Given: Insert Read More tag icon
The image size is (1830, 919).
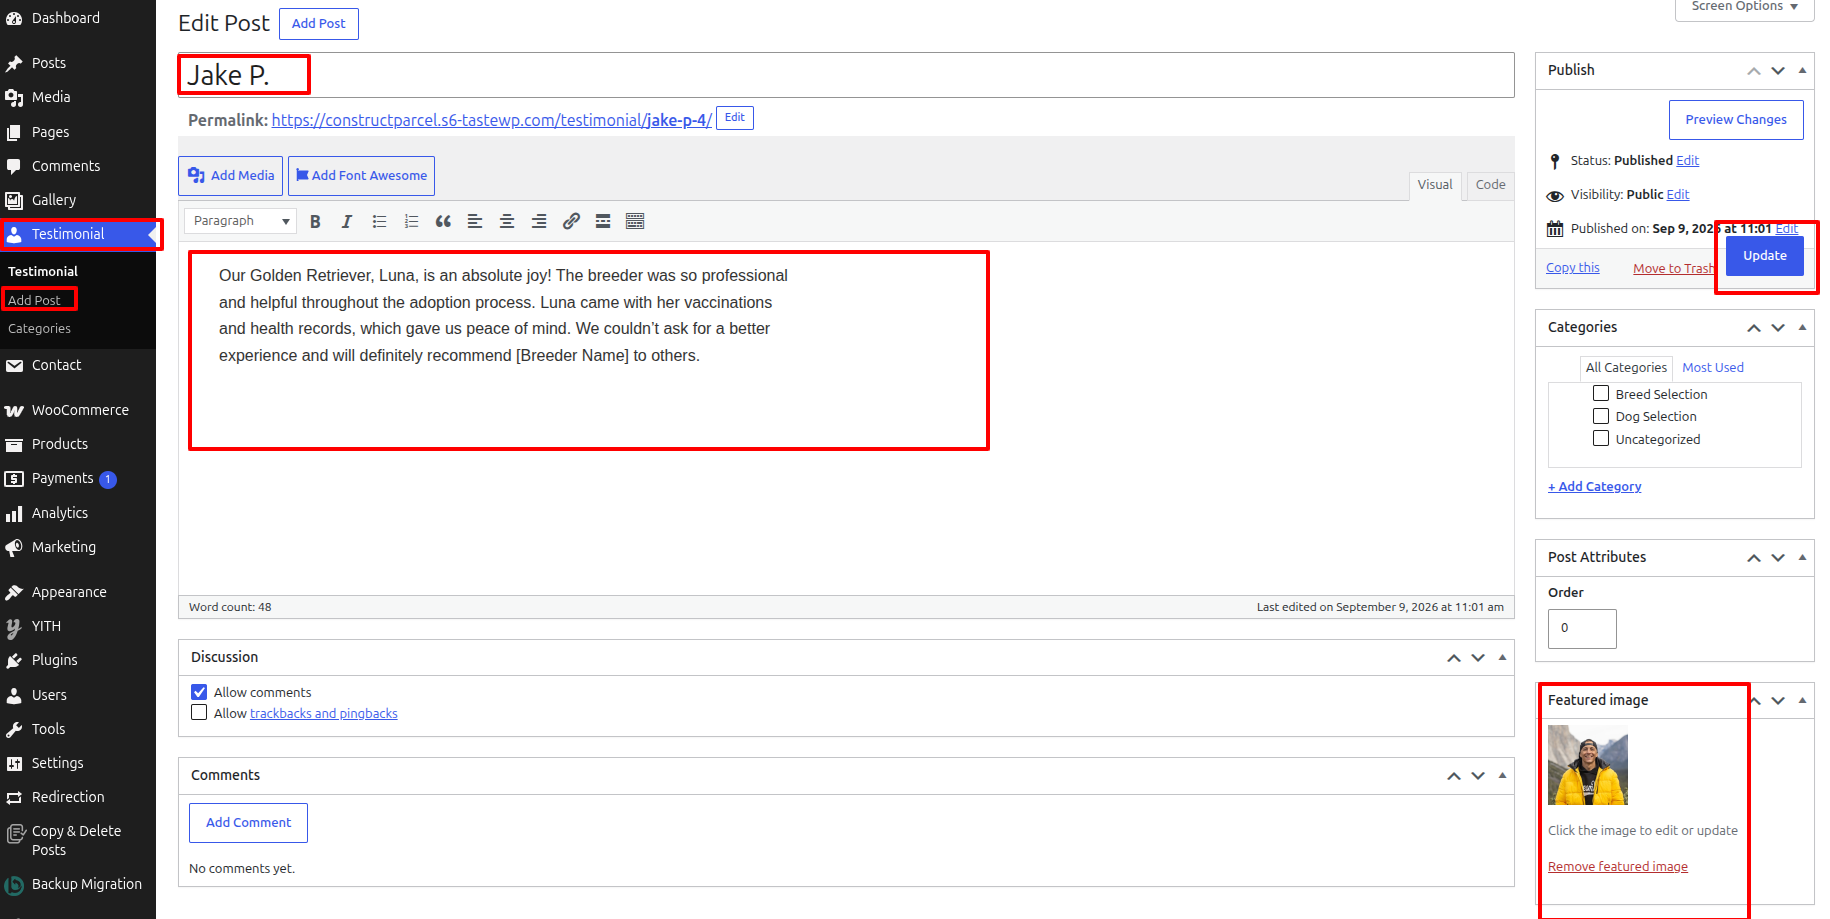Looking at the screenshot, I should pyautogui.click(x=603, y=221).
